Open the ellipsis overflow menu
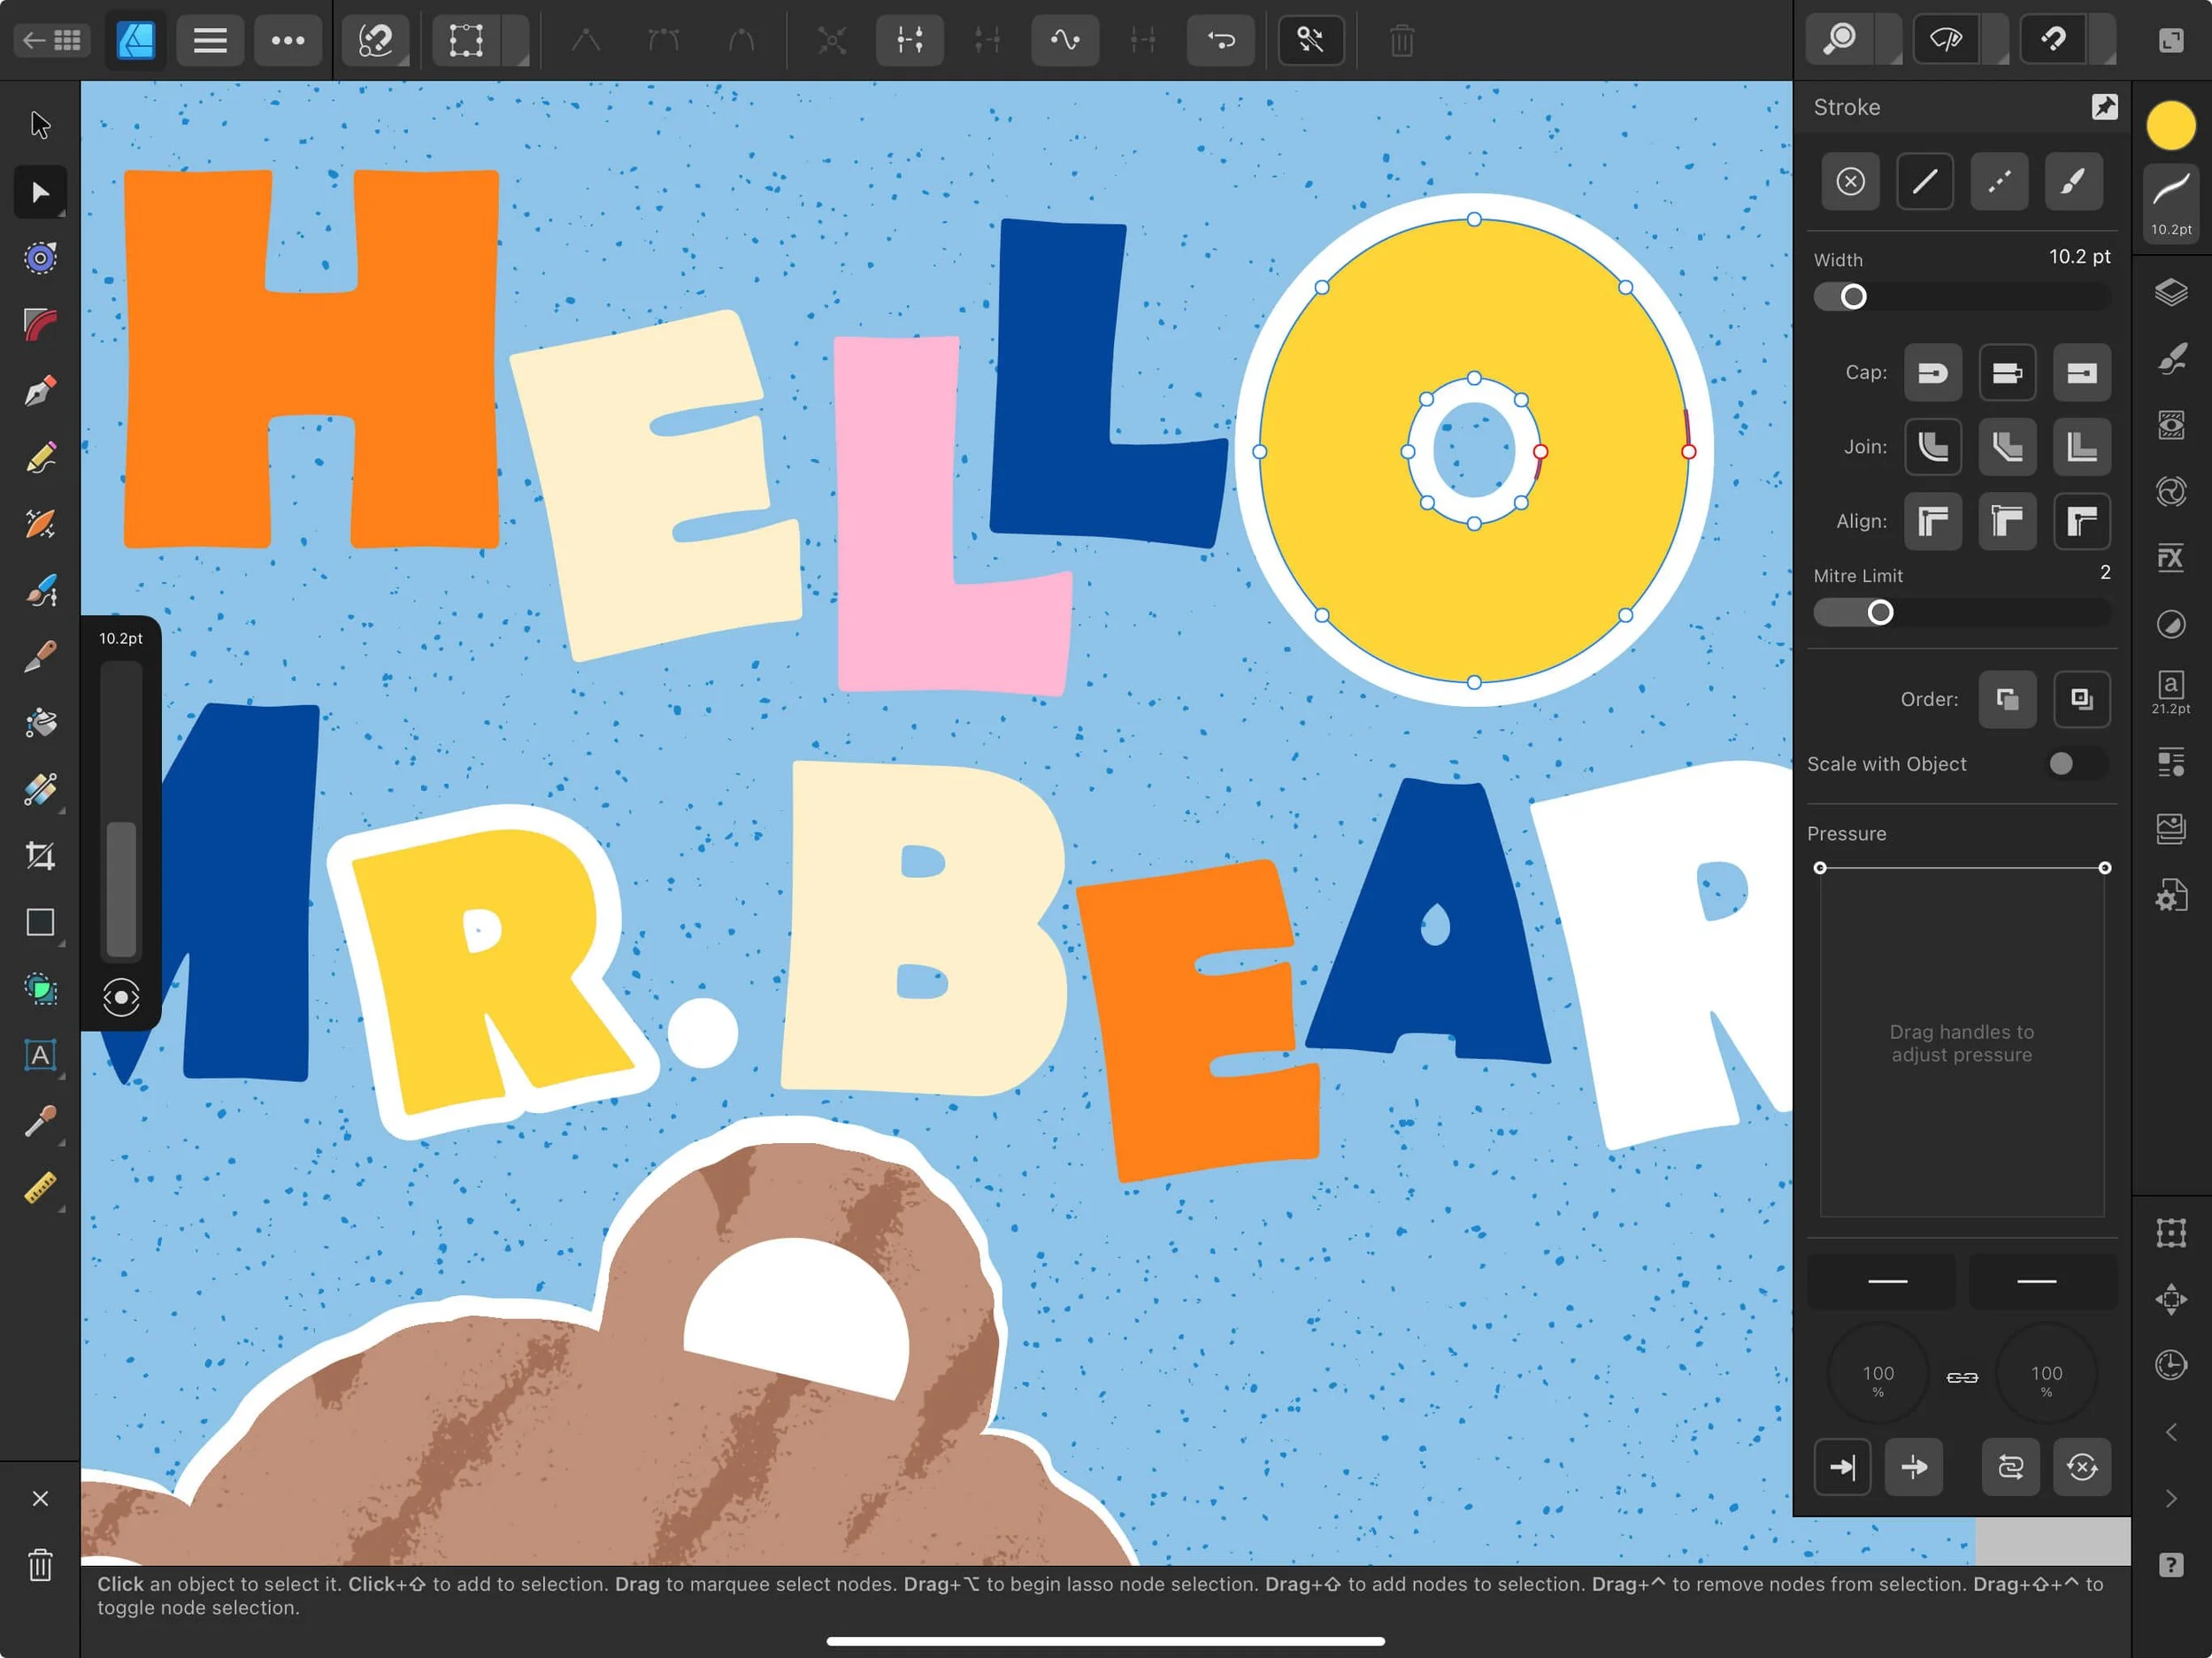2212x1658 pixels. pos(288,40)
